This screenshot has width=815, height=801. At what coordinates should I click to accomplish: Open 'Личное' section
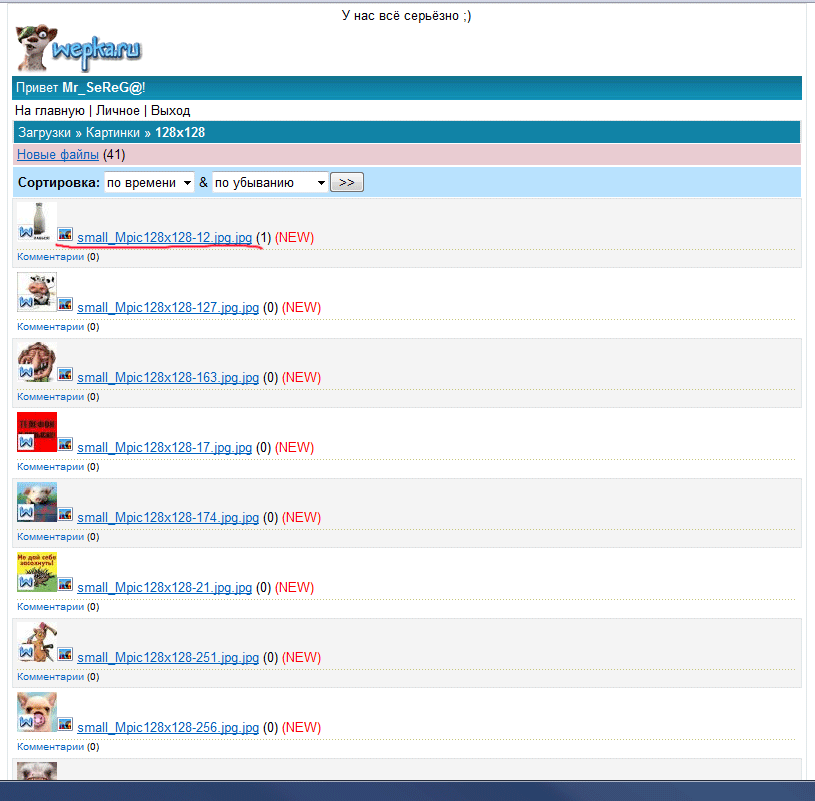pos(117,111)
